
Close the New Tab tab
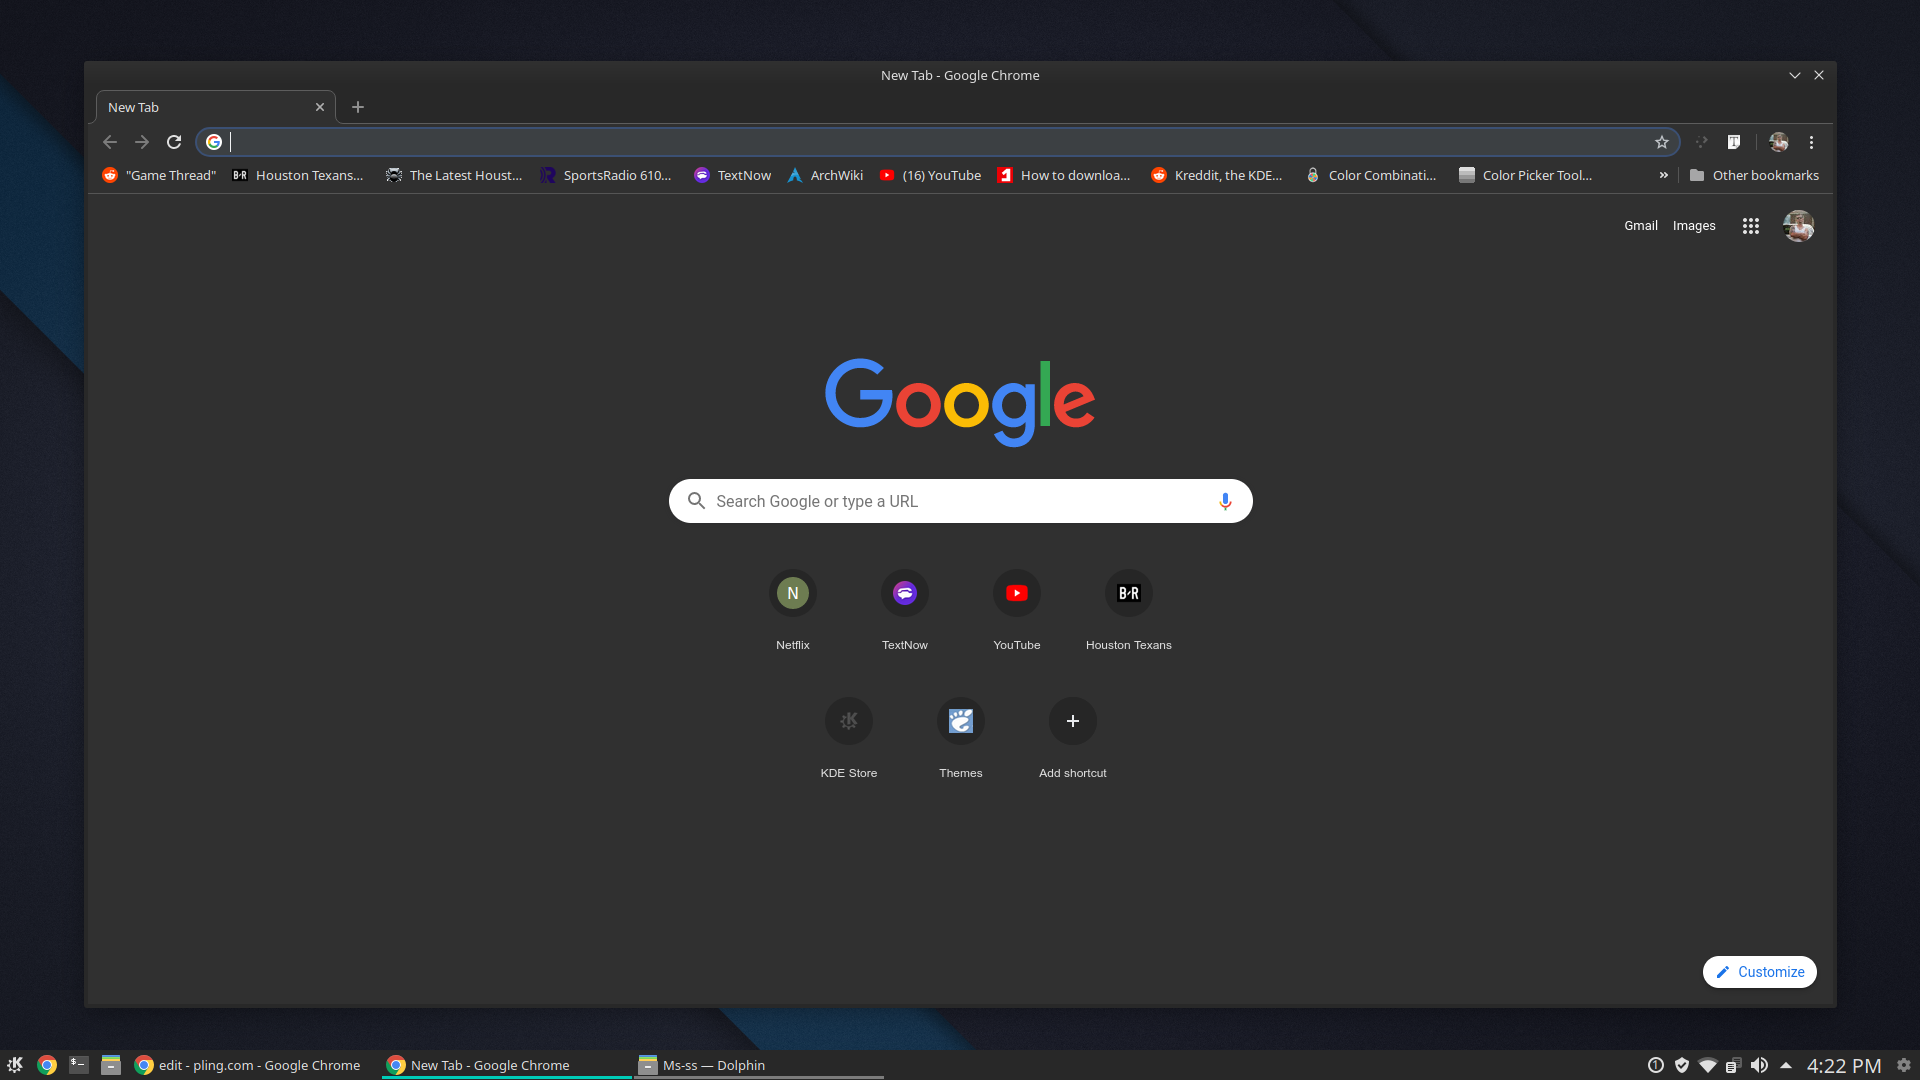pyautogui.click(x=320, y=107)
